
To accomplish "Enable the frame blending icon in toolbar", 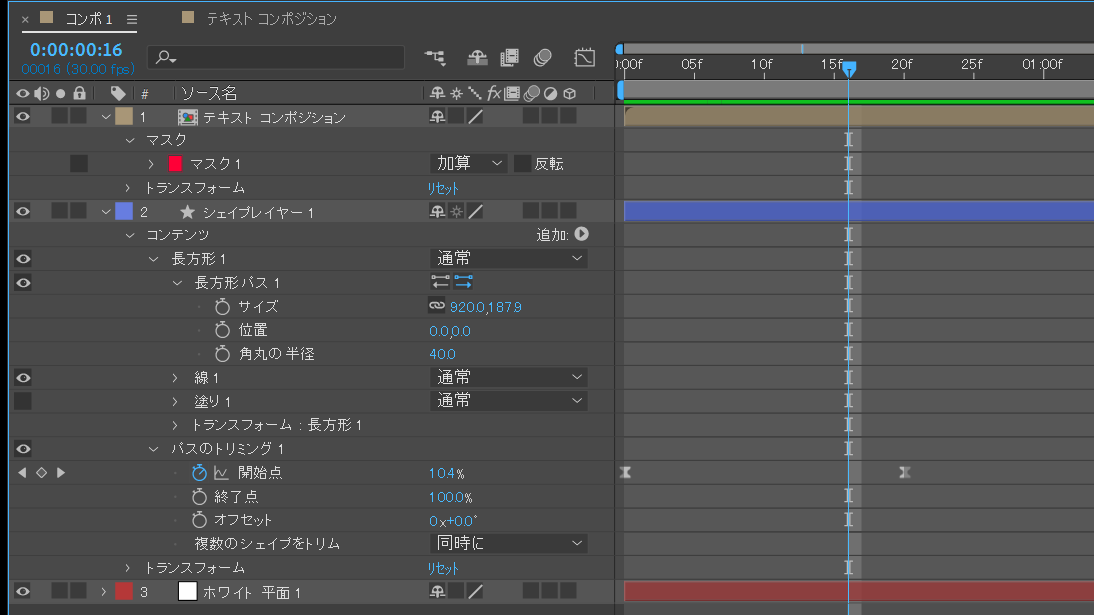I will 510,57.
